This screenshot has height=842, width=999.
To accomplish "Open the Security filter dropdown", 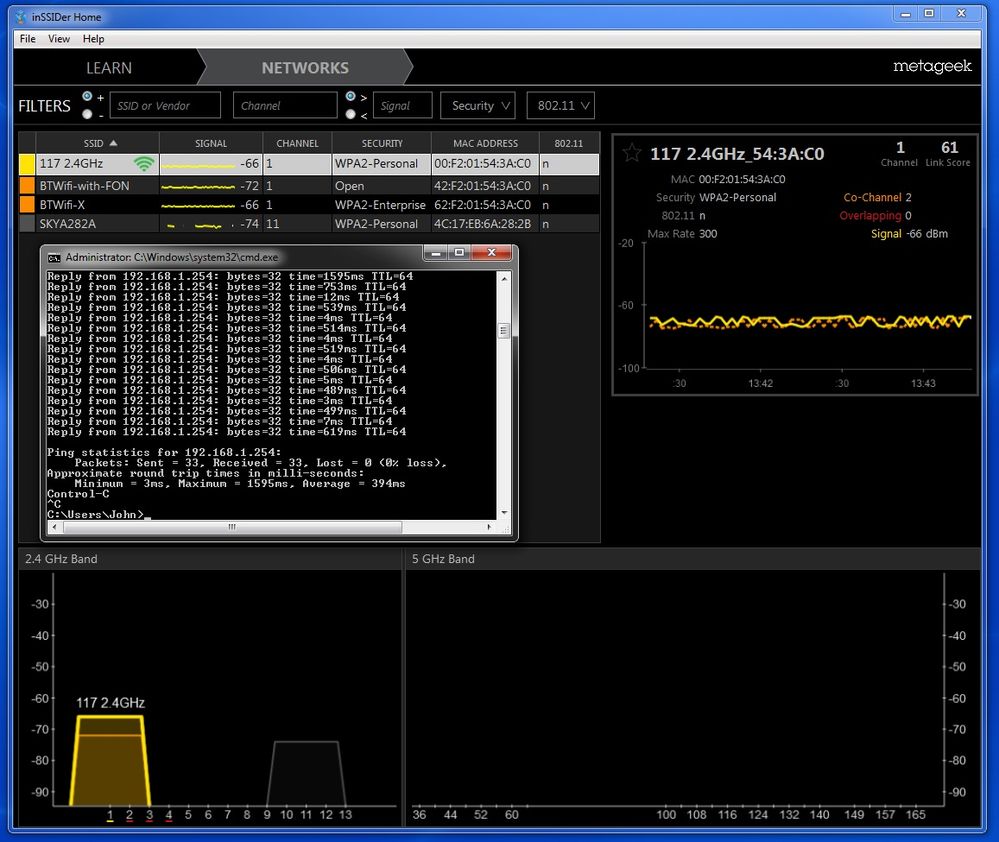I will (x=477, y=106).
